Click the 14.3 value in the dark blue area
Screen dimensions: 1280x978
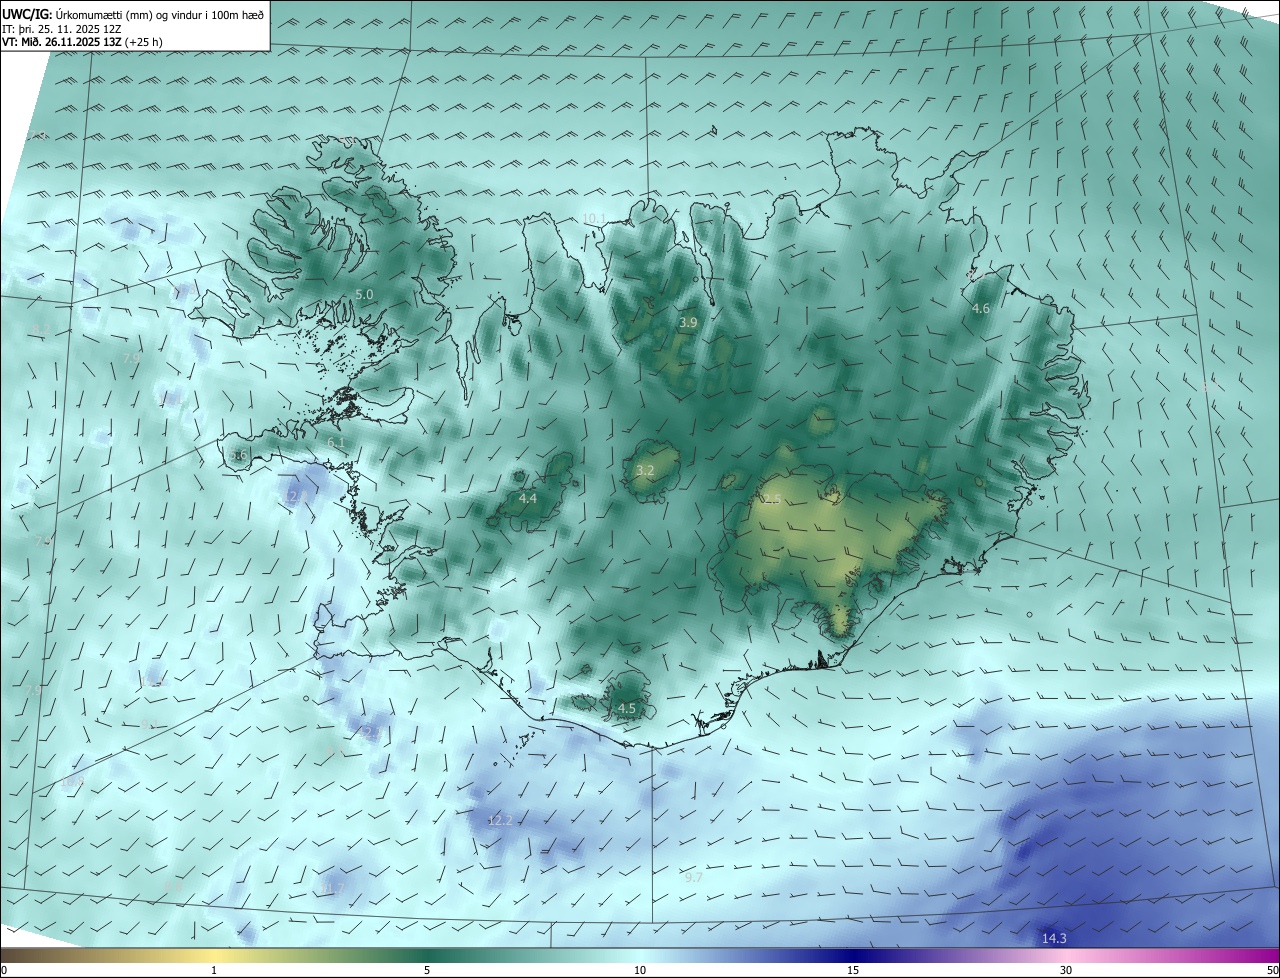(x=1054, y=938)
